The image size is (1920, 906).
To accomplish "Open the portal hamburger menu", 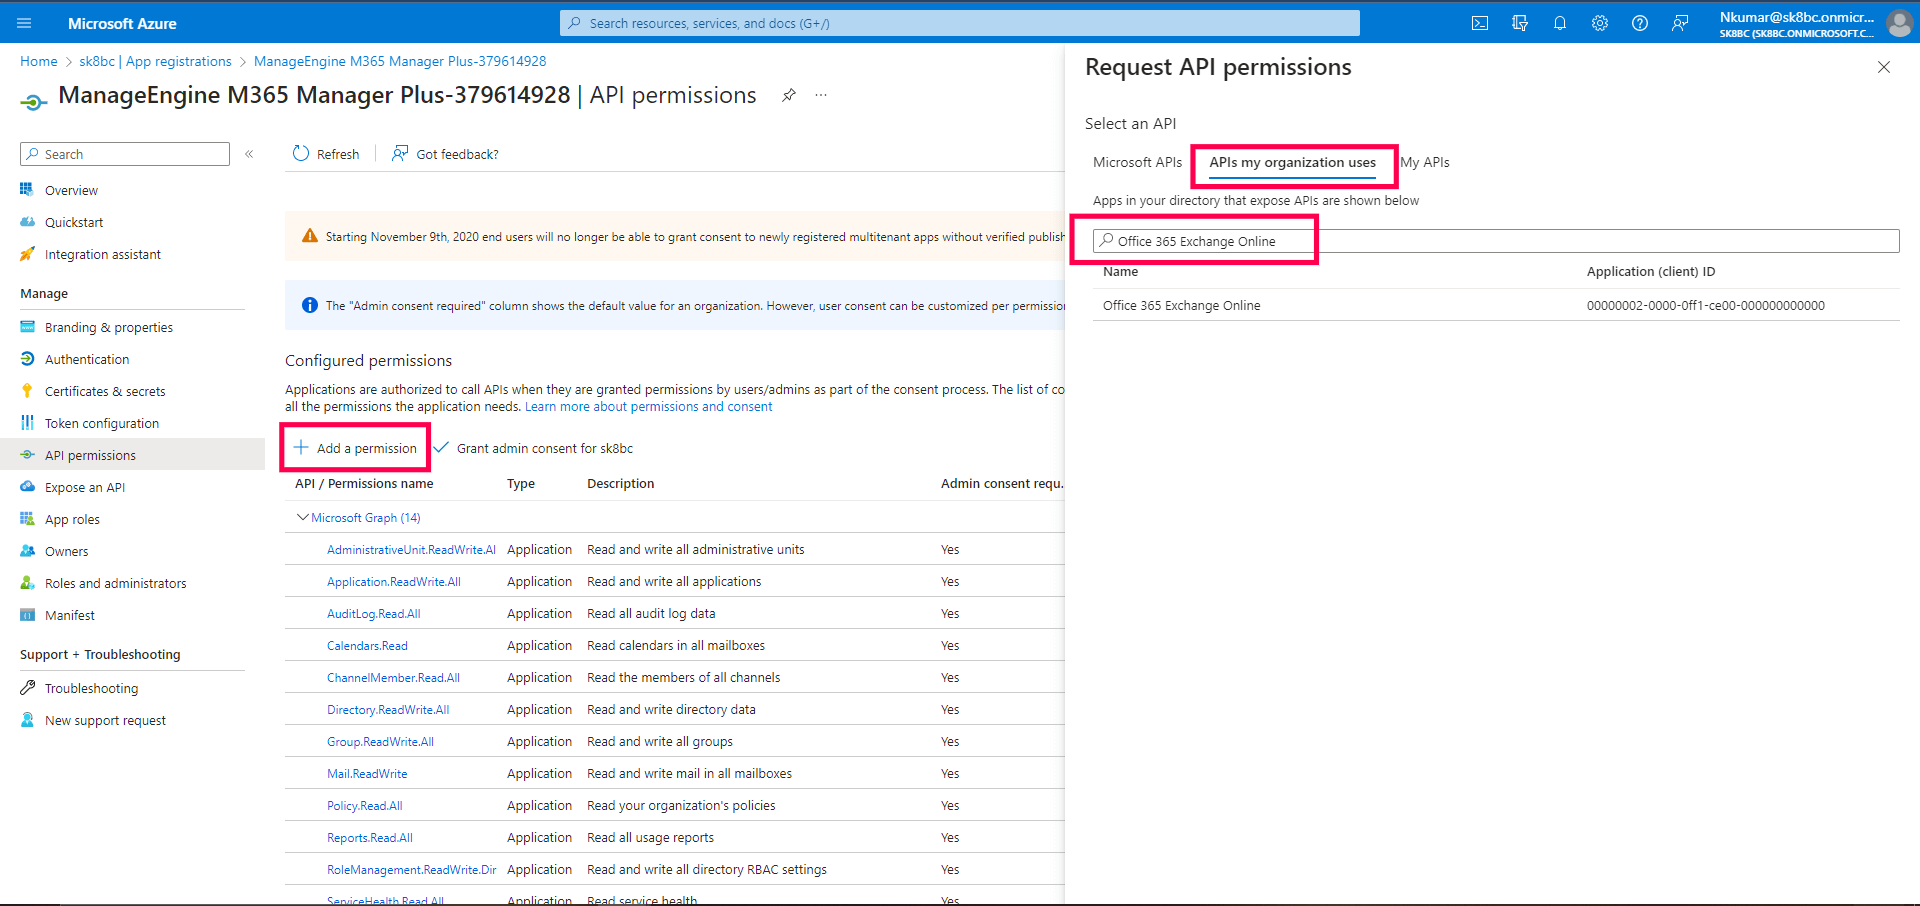I will point(24,23).
